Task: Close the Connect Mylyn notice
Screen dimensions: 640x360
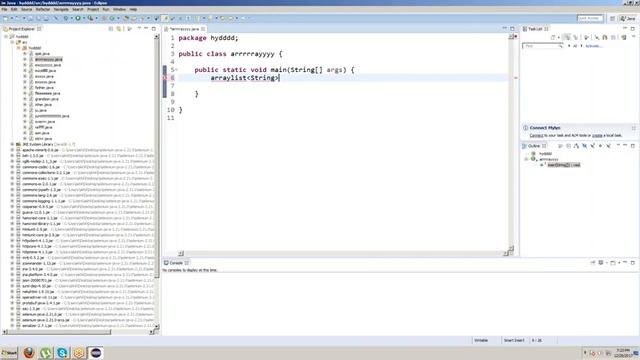Action: point(634,128)
